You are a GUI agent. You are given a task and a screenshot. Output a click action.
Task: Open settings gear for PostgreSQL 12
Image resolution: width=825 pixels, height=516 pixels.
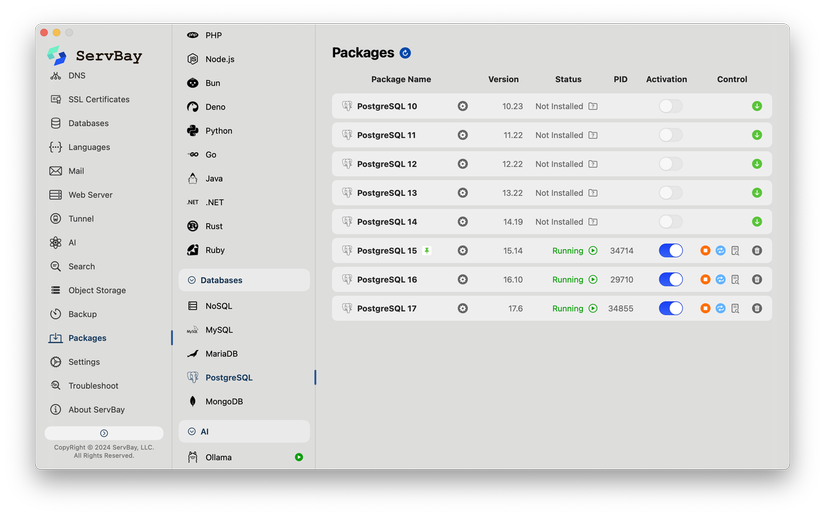tap(462, 164)
